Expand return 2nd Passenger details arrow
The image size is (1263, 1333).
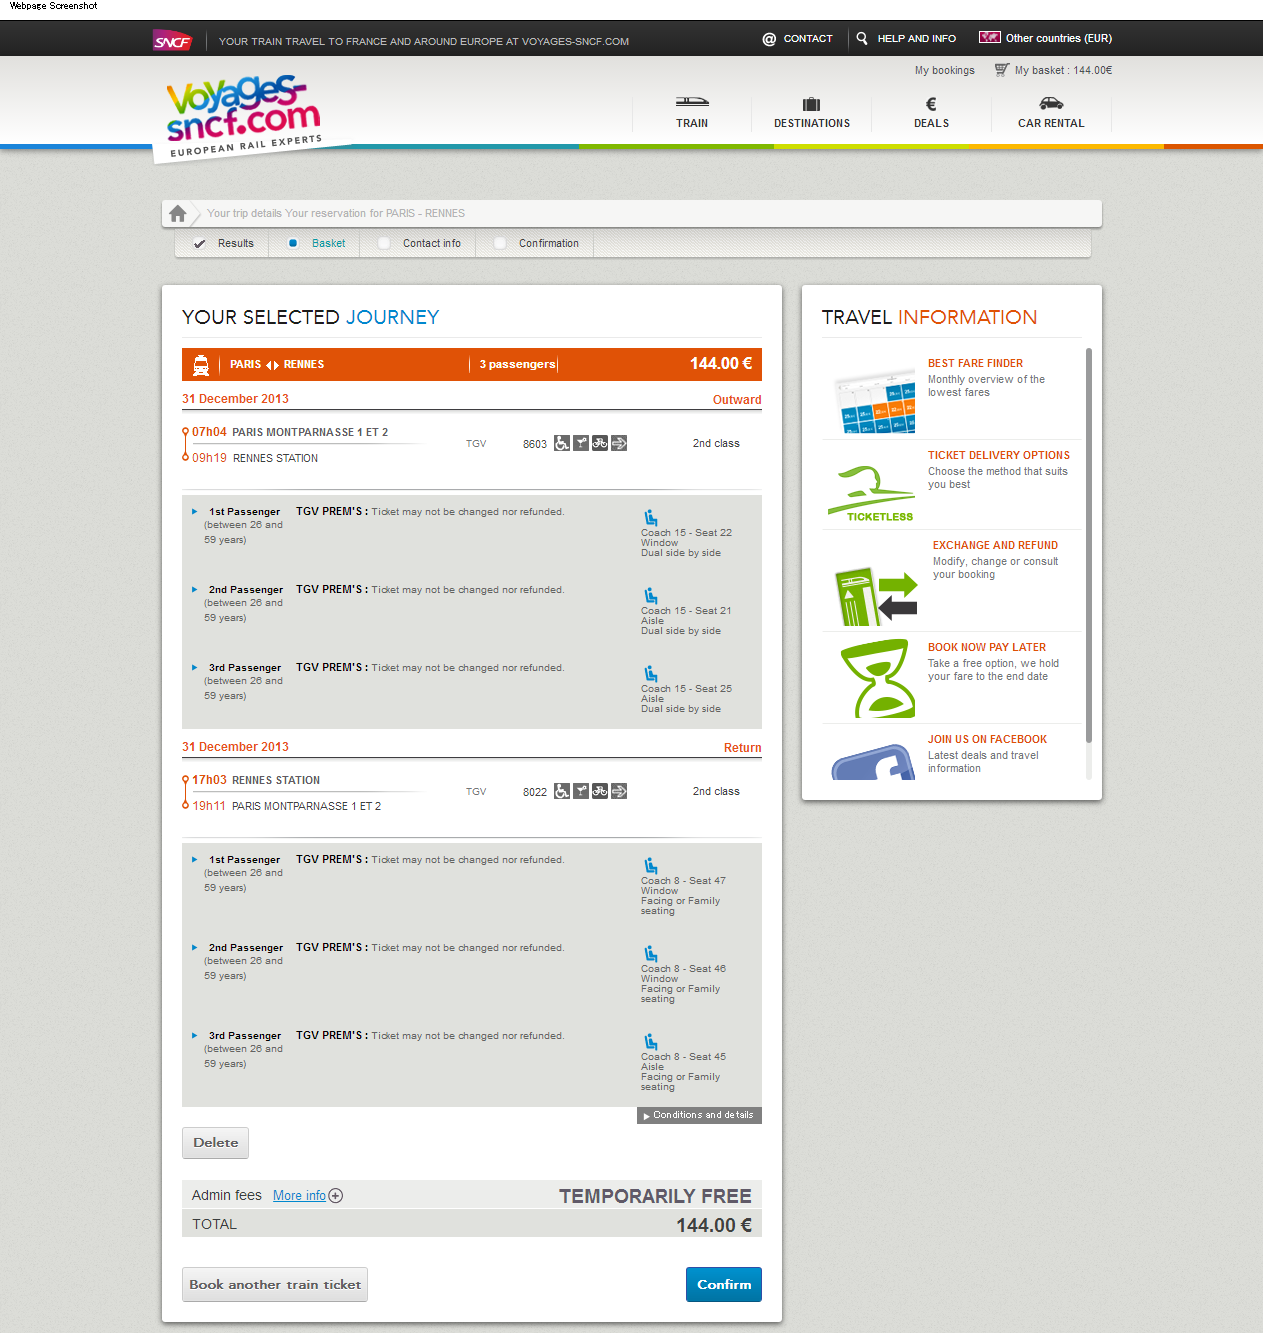pos(195,948)
